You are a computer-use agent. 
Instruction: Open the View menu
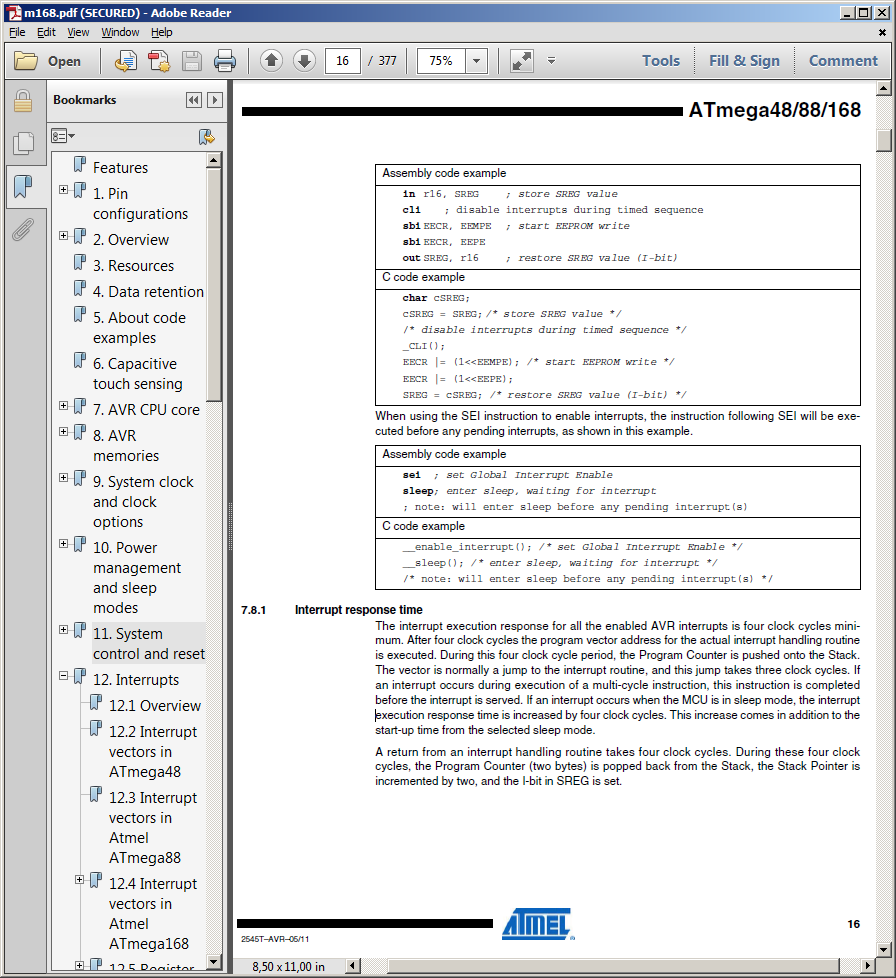[78, 32]
